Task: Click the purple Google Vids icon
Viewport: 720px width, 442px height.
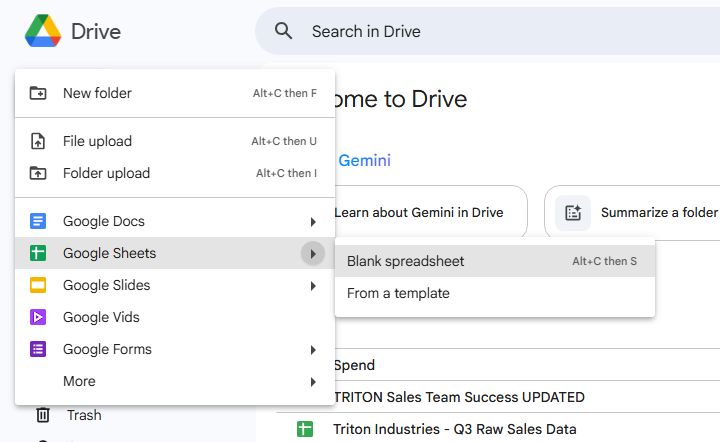Action: 38,317
